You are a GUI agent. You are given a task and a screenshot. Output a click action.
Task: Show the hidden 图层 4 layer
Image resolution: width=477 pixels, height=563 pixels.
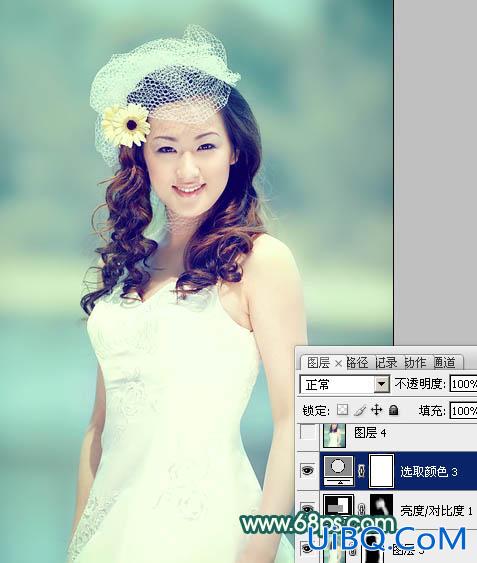pyautogui.click(x=308, y=432)
